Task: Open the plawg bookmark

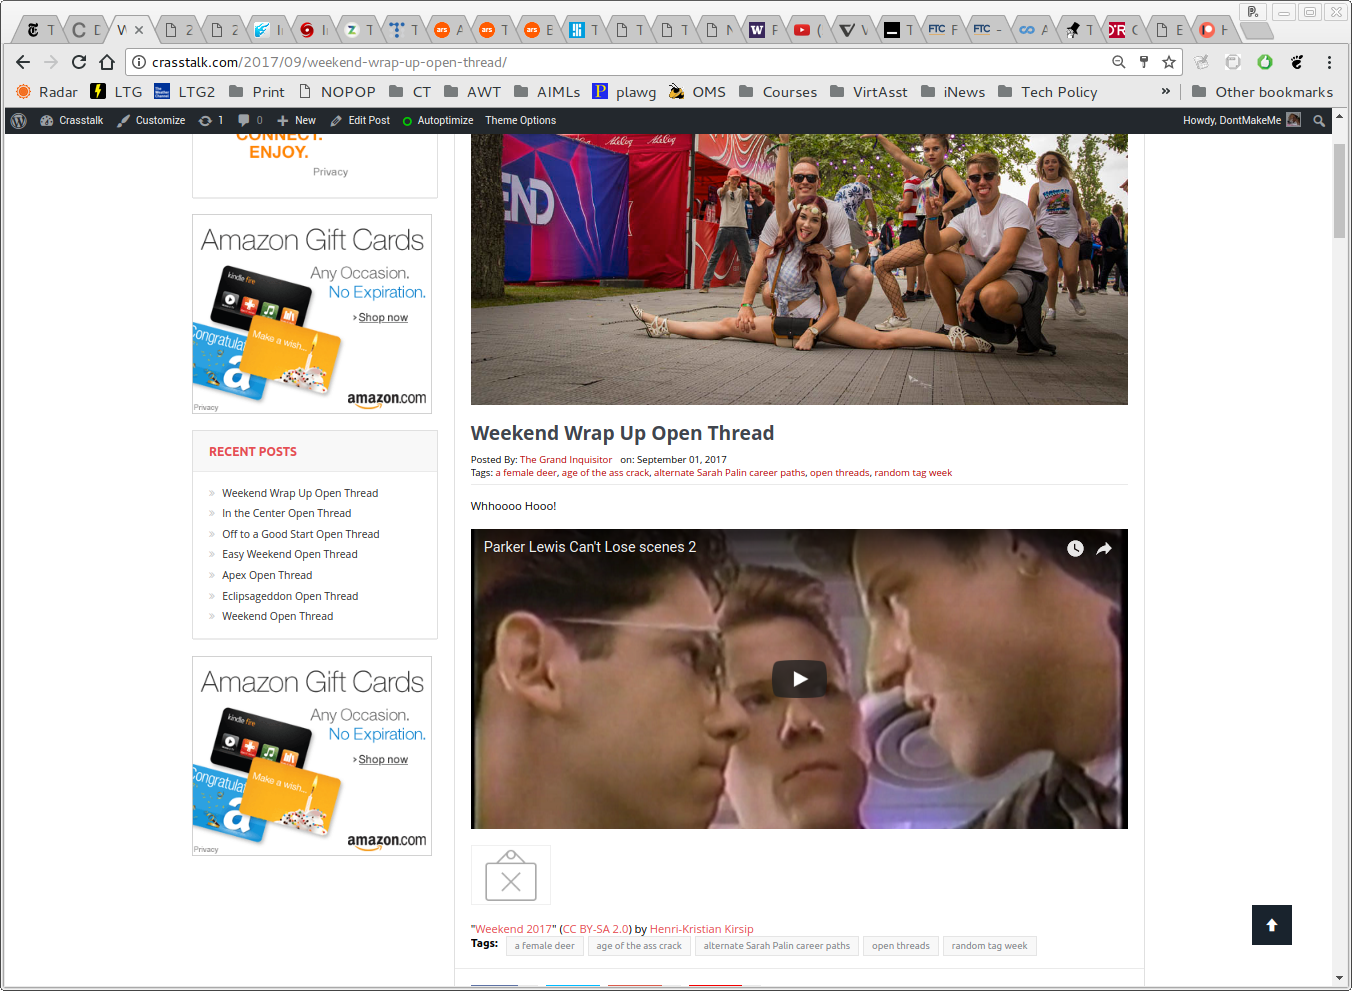Action: (624, 92)
